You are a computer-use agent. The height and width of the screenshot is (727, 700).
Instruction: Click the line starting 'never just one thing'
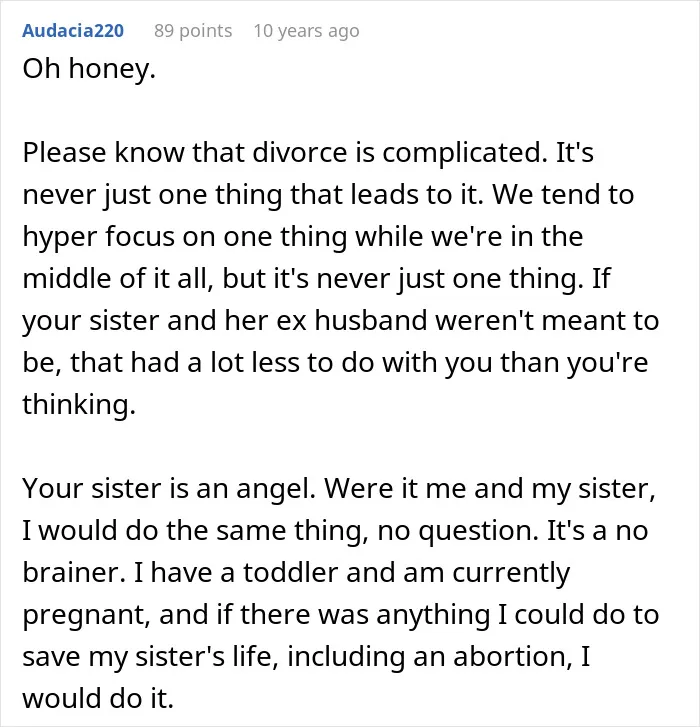(x=328, y=194)
